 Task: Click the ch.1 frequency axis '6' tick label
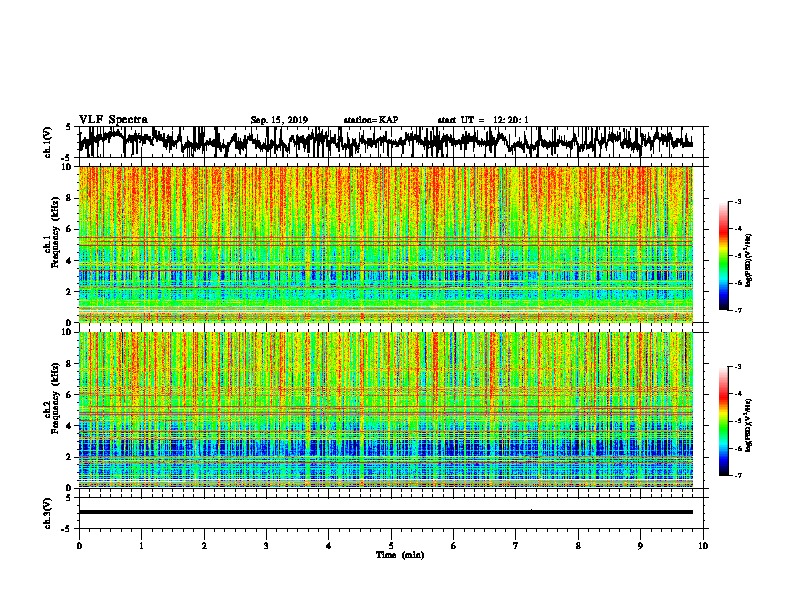point(70,230)
